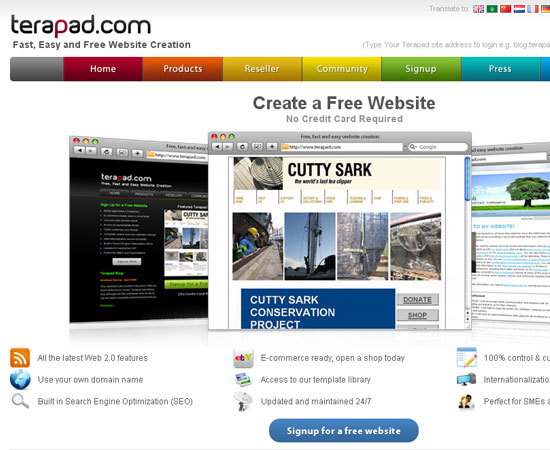Click the workers in hardhats photo

(x=257, y=246)
